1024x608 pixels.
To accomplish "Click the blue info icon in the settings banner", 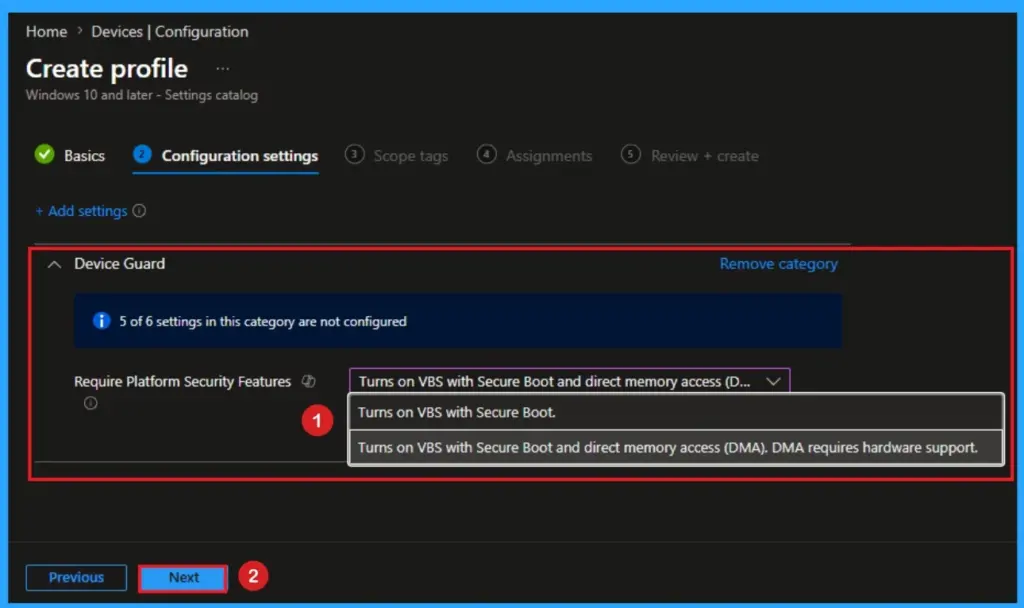I will pos(101,321).
